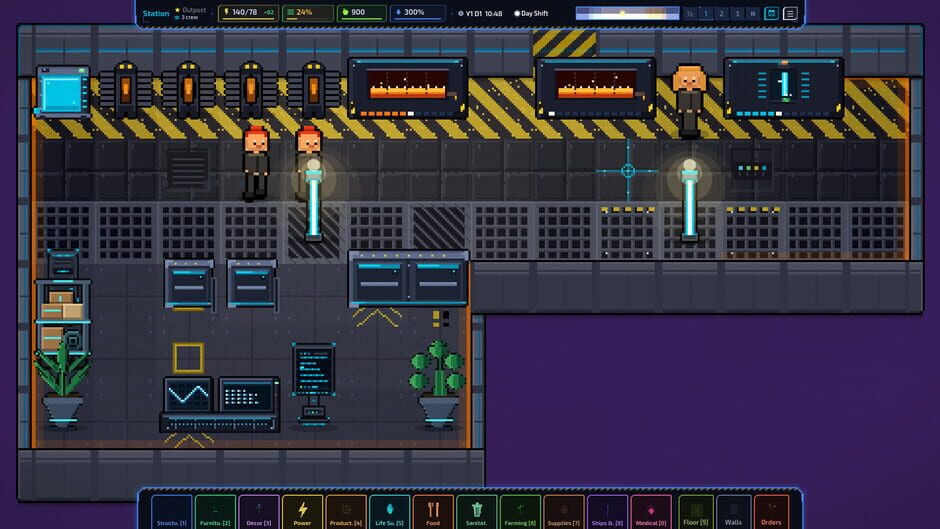This screenshot has height=529, width=940.
Task: Set game speed to 3
Action: coord(737,13)
